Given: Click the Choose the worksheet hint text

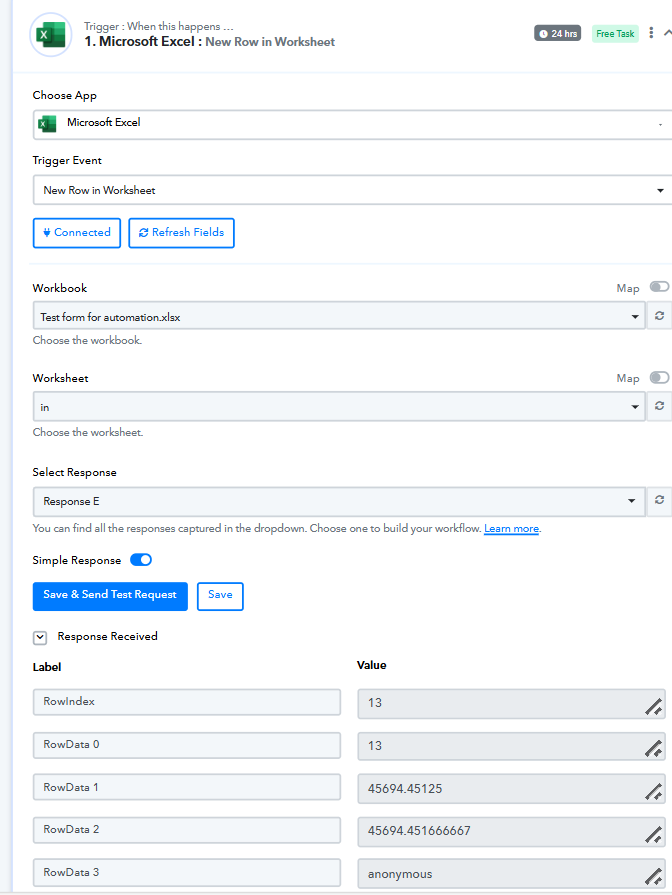Looking at the screenshot, I should point(88,432).
